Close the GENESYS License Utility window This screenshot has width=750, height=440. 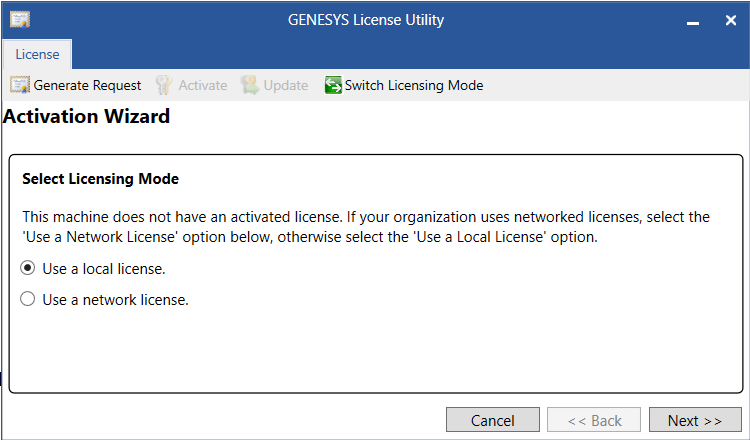(730, 20)
